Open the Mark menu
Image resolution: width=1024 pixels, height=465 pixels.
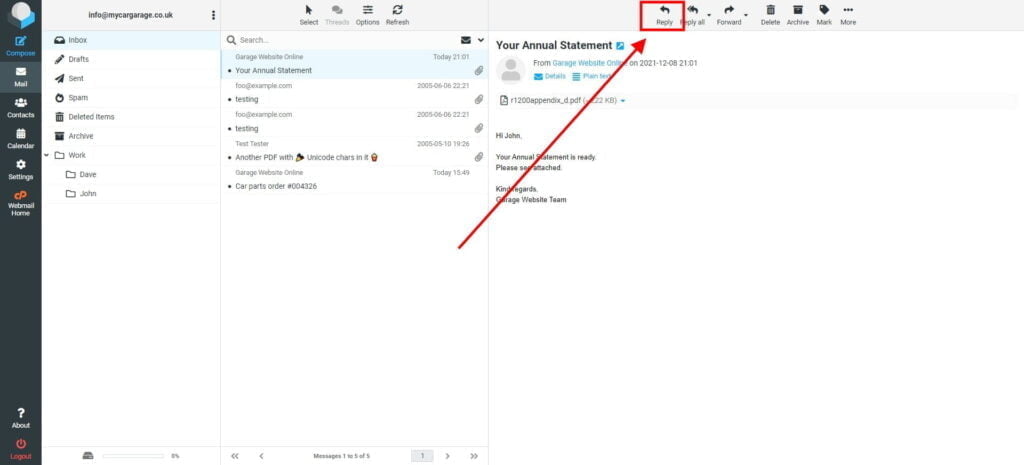point(824,15)
